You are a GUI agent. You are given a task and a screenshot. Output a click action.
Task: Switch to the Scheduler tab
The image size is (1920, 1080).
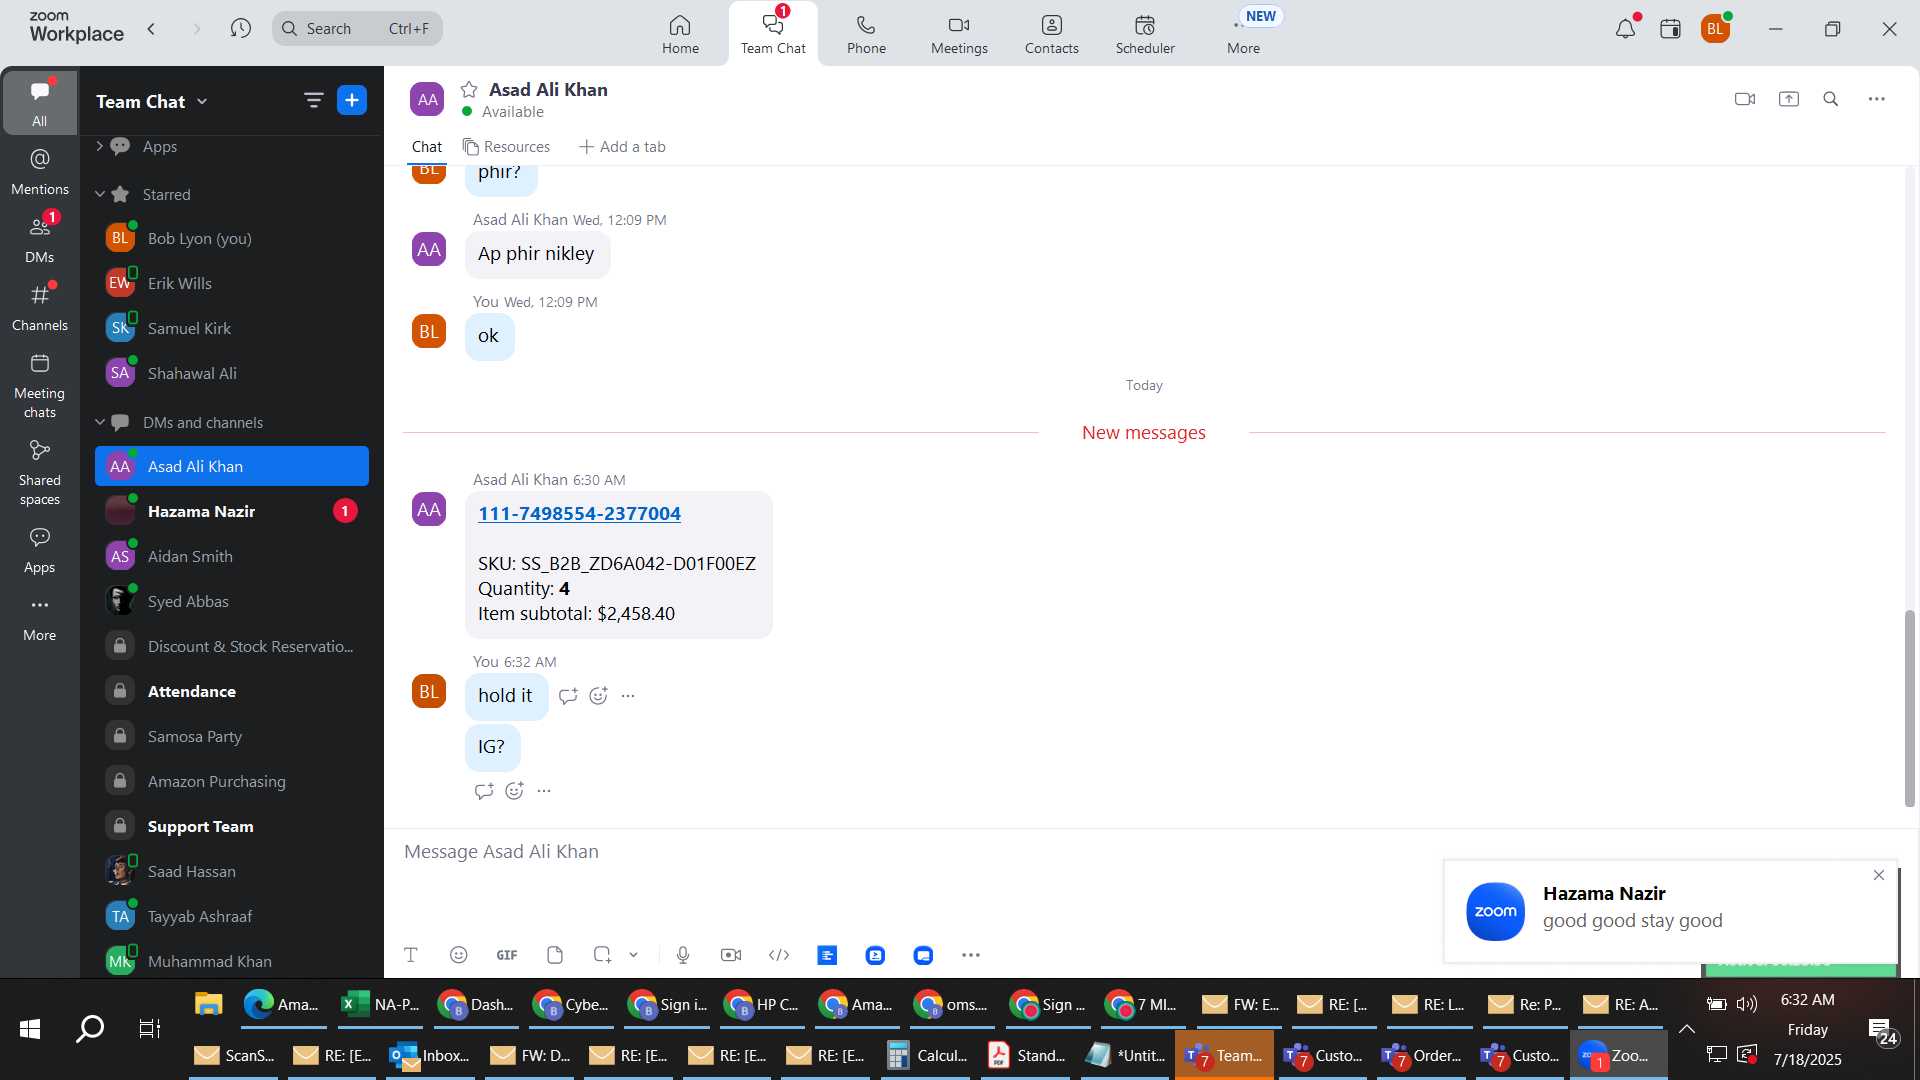pos(1145,34)
